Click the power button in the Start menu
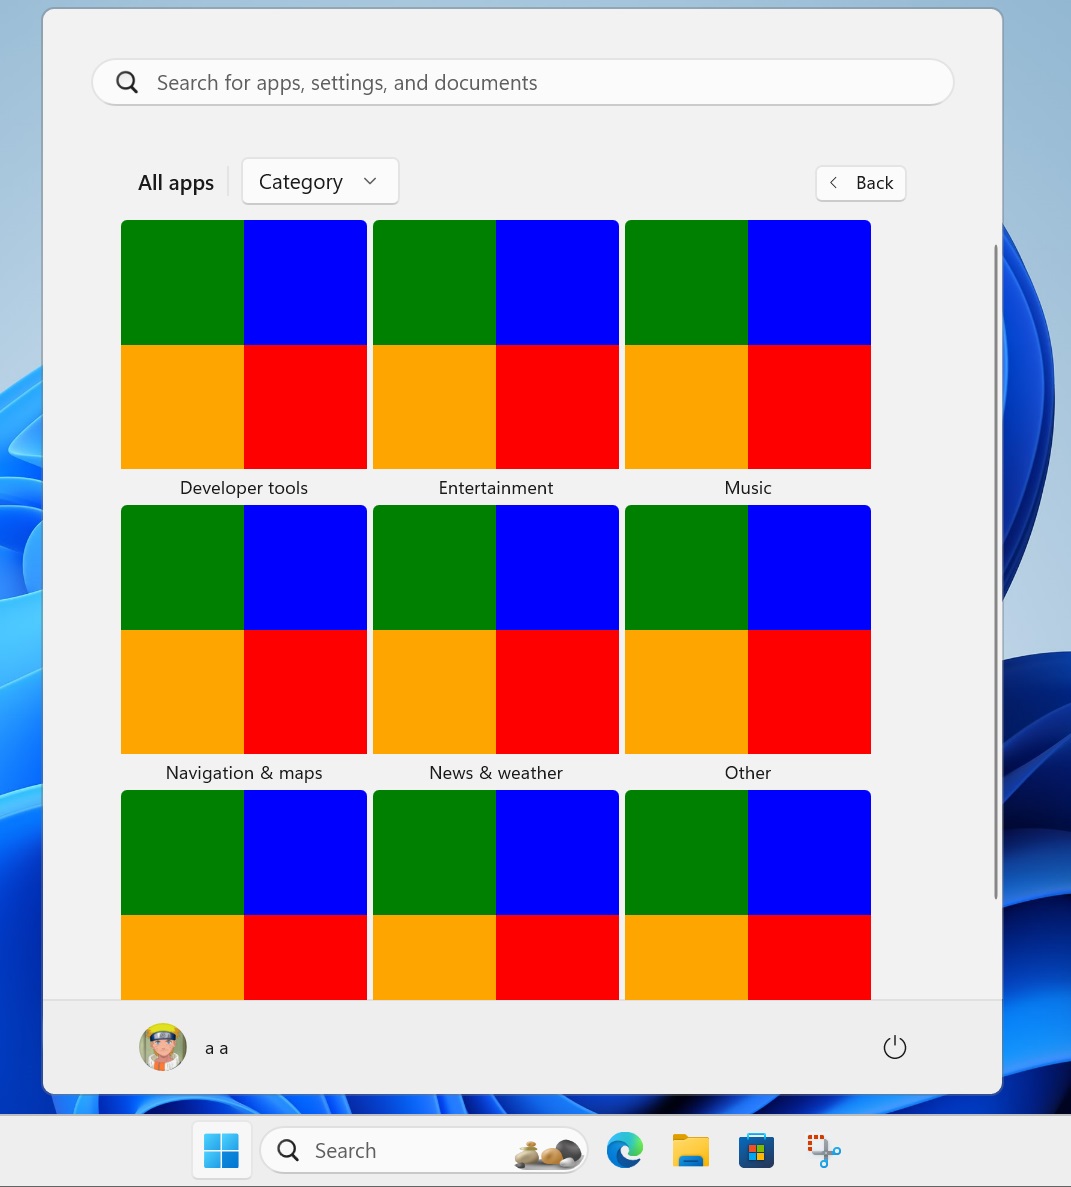1071x1187 pixels. pos(894,1047)
